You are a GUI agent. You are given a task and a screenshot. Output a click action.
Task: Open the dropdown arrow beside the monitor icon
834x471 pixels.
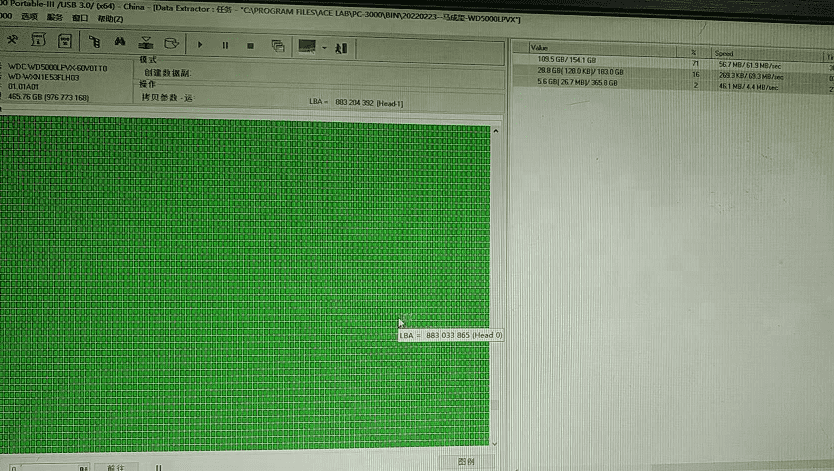pos(324,46)
